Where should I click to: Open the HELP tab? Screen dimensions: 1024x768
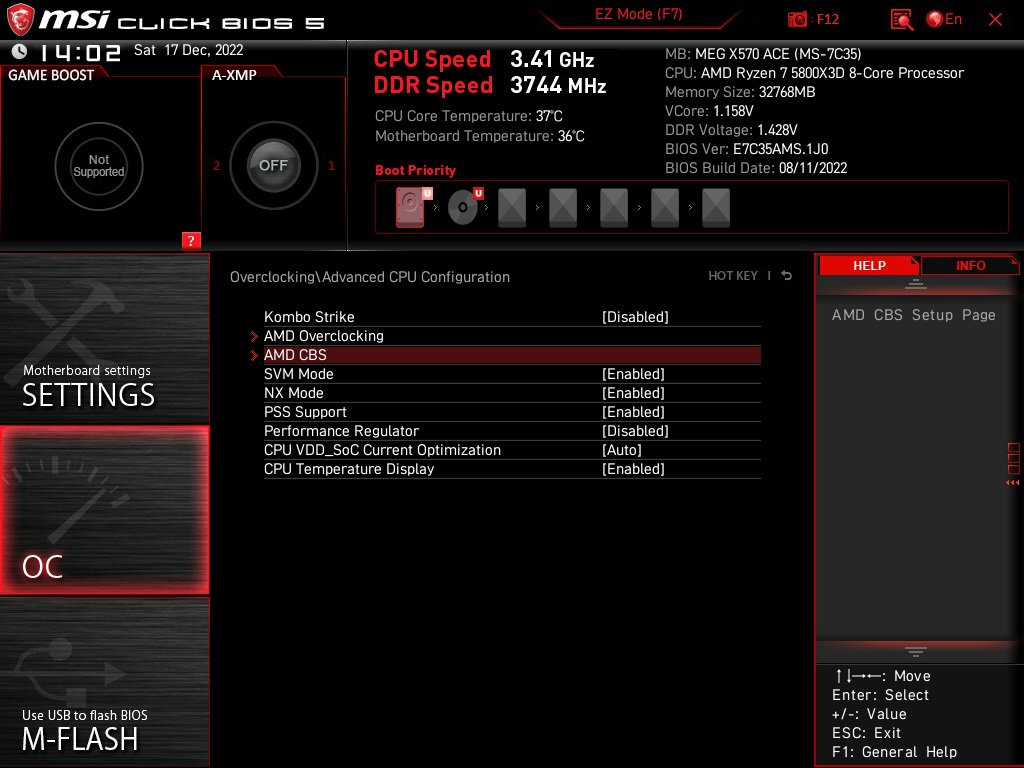[869, 265]
